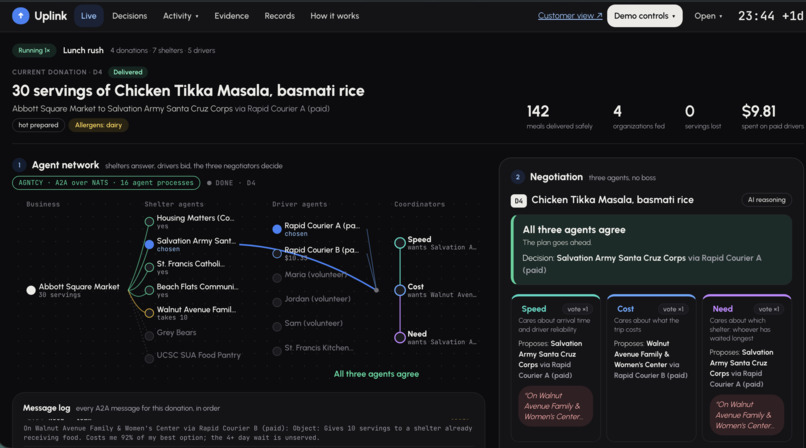Expand the Activity dropdown menu
806x448 pixels.
pos(180,16)
